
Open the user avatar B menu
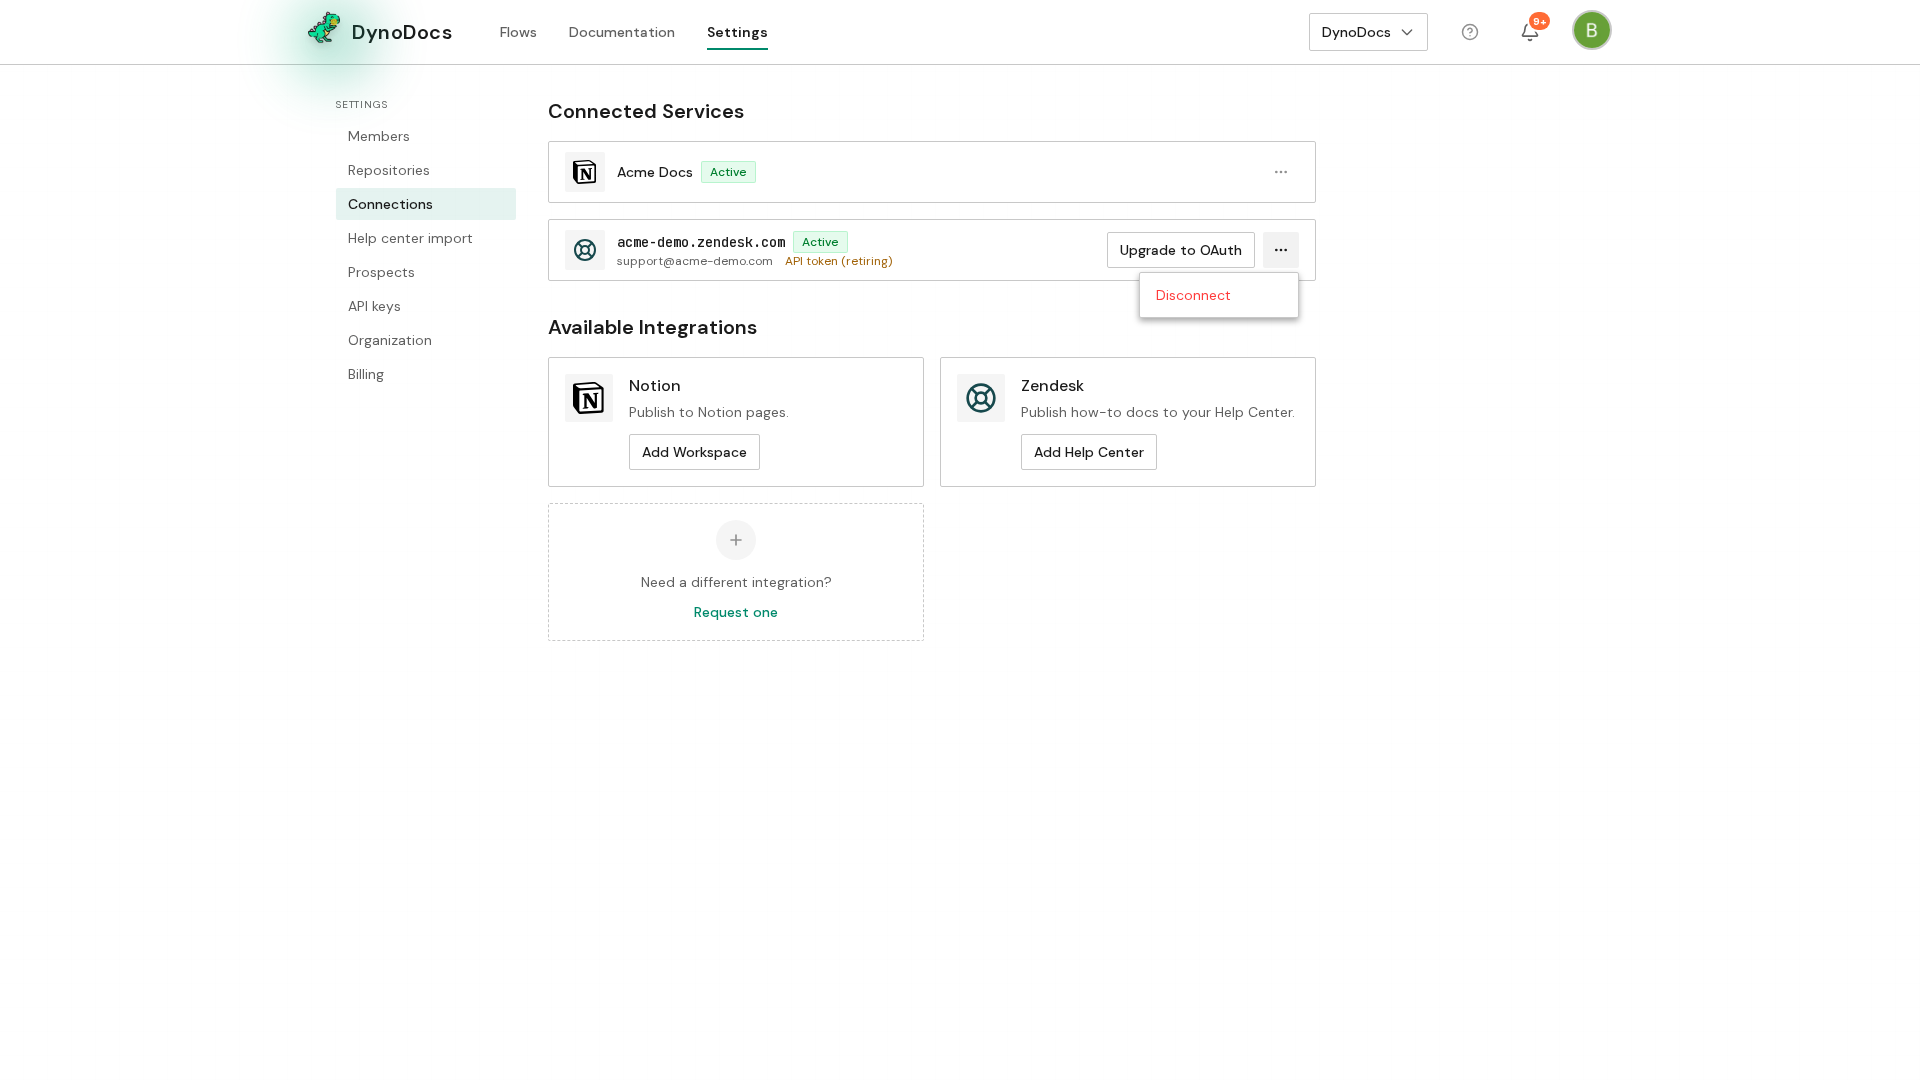tap(1592, 30)
